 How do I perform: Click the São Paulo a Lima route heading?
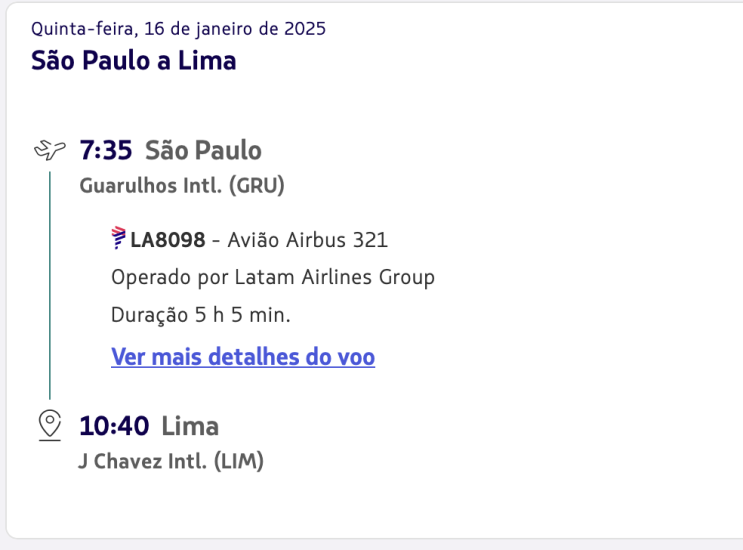point(134,60)
